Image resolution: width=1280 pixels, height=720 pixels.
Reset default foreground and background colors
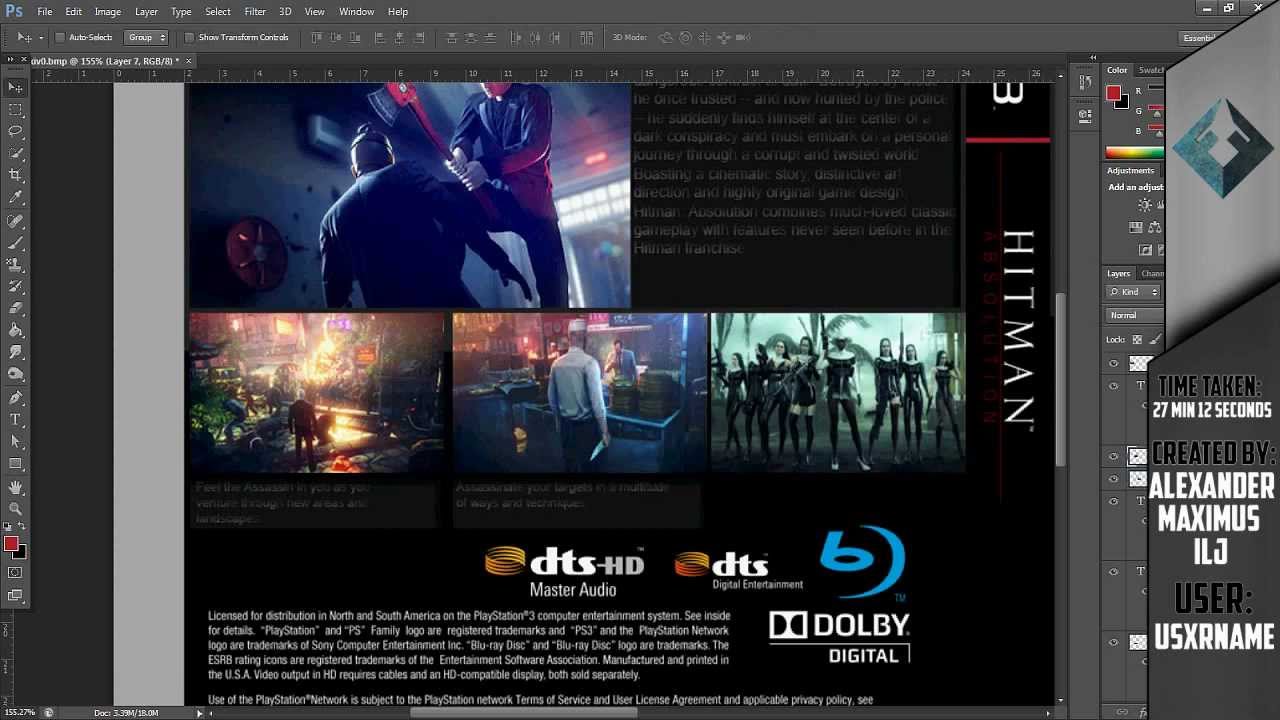click(x=9, y=527)
